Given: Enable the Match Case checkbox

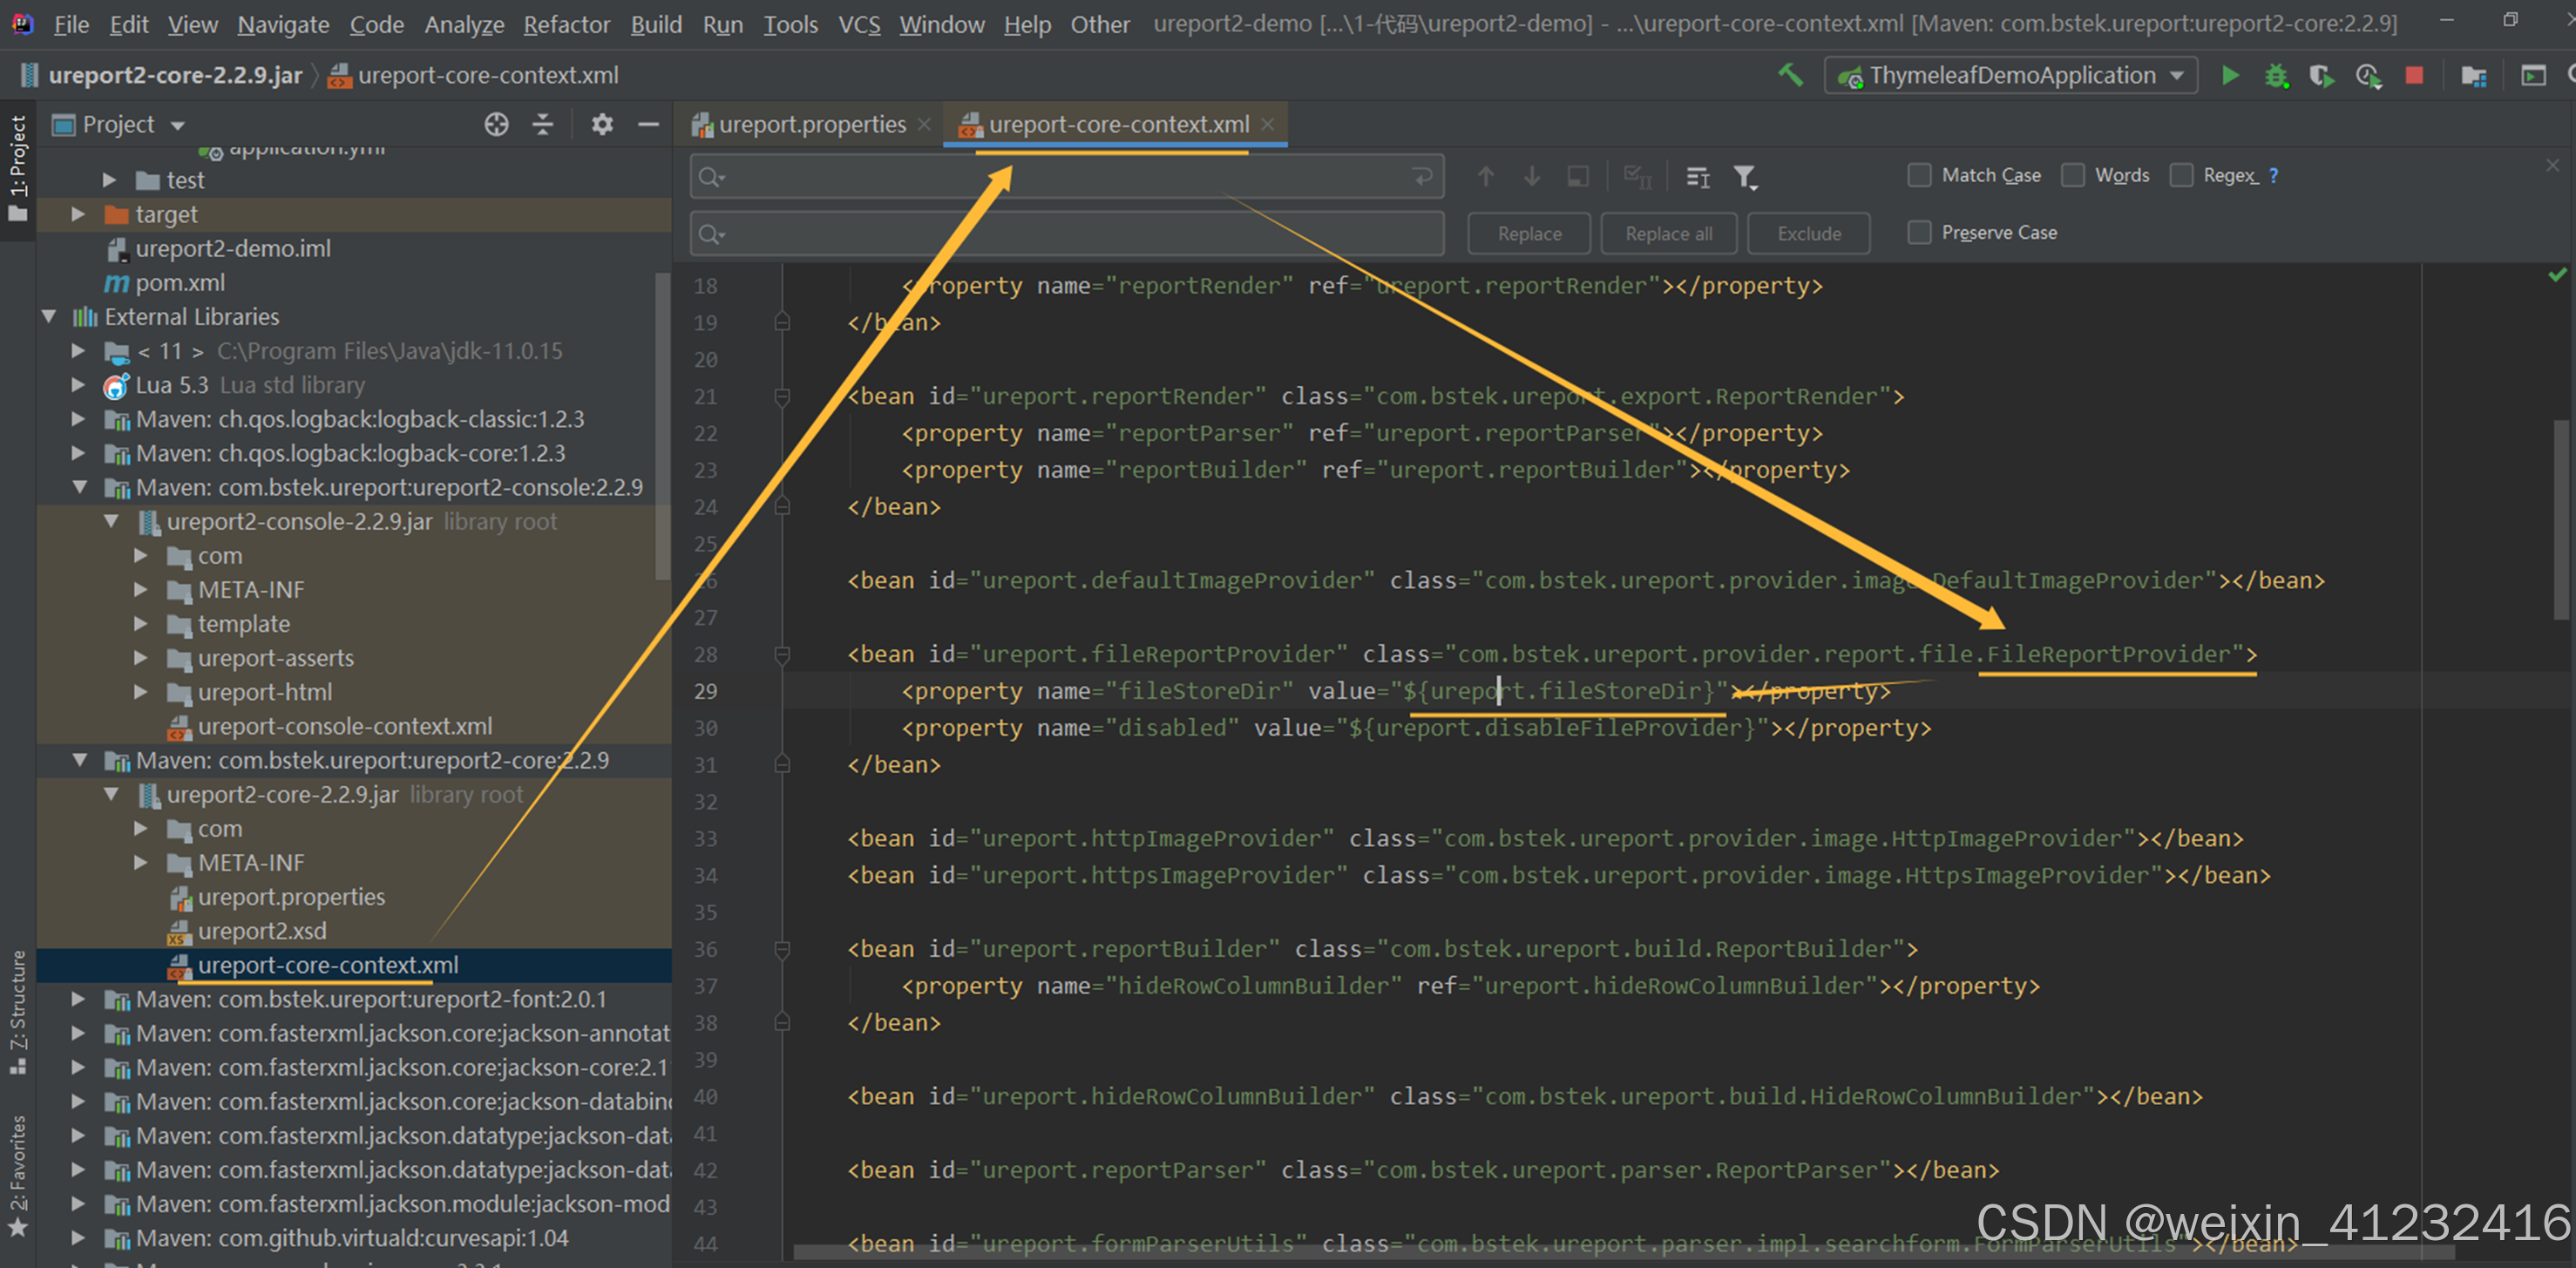Looking at the screenshot, I should coord(1918,175).
